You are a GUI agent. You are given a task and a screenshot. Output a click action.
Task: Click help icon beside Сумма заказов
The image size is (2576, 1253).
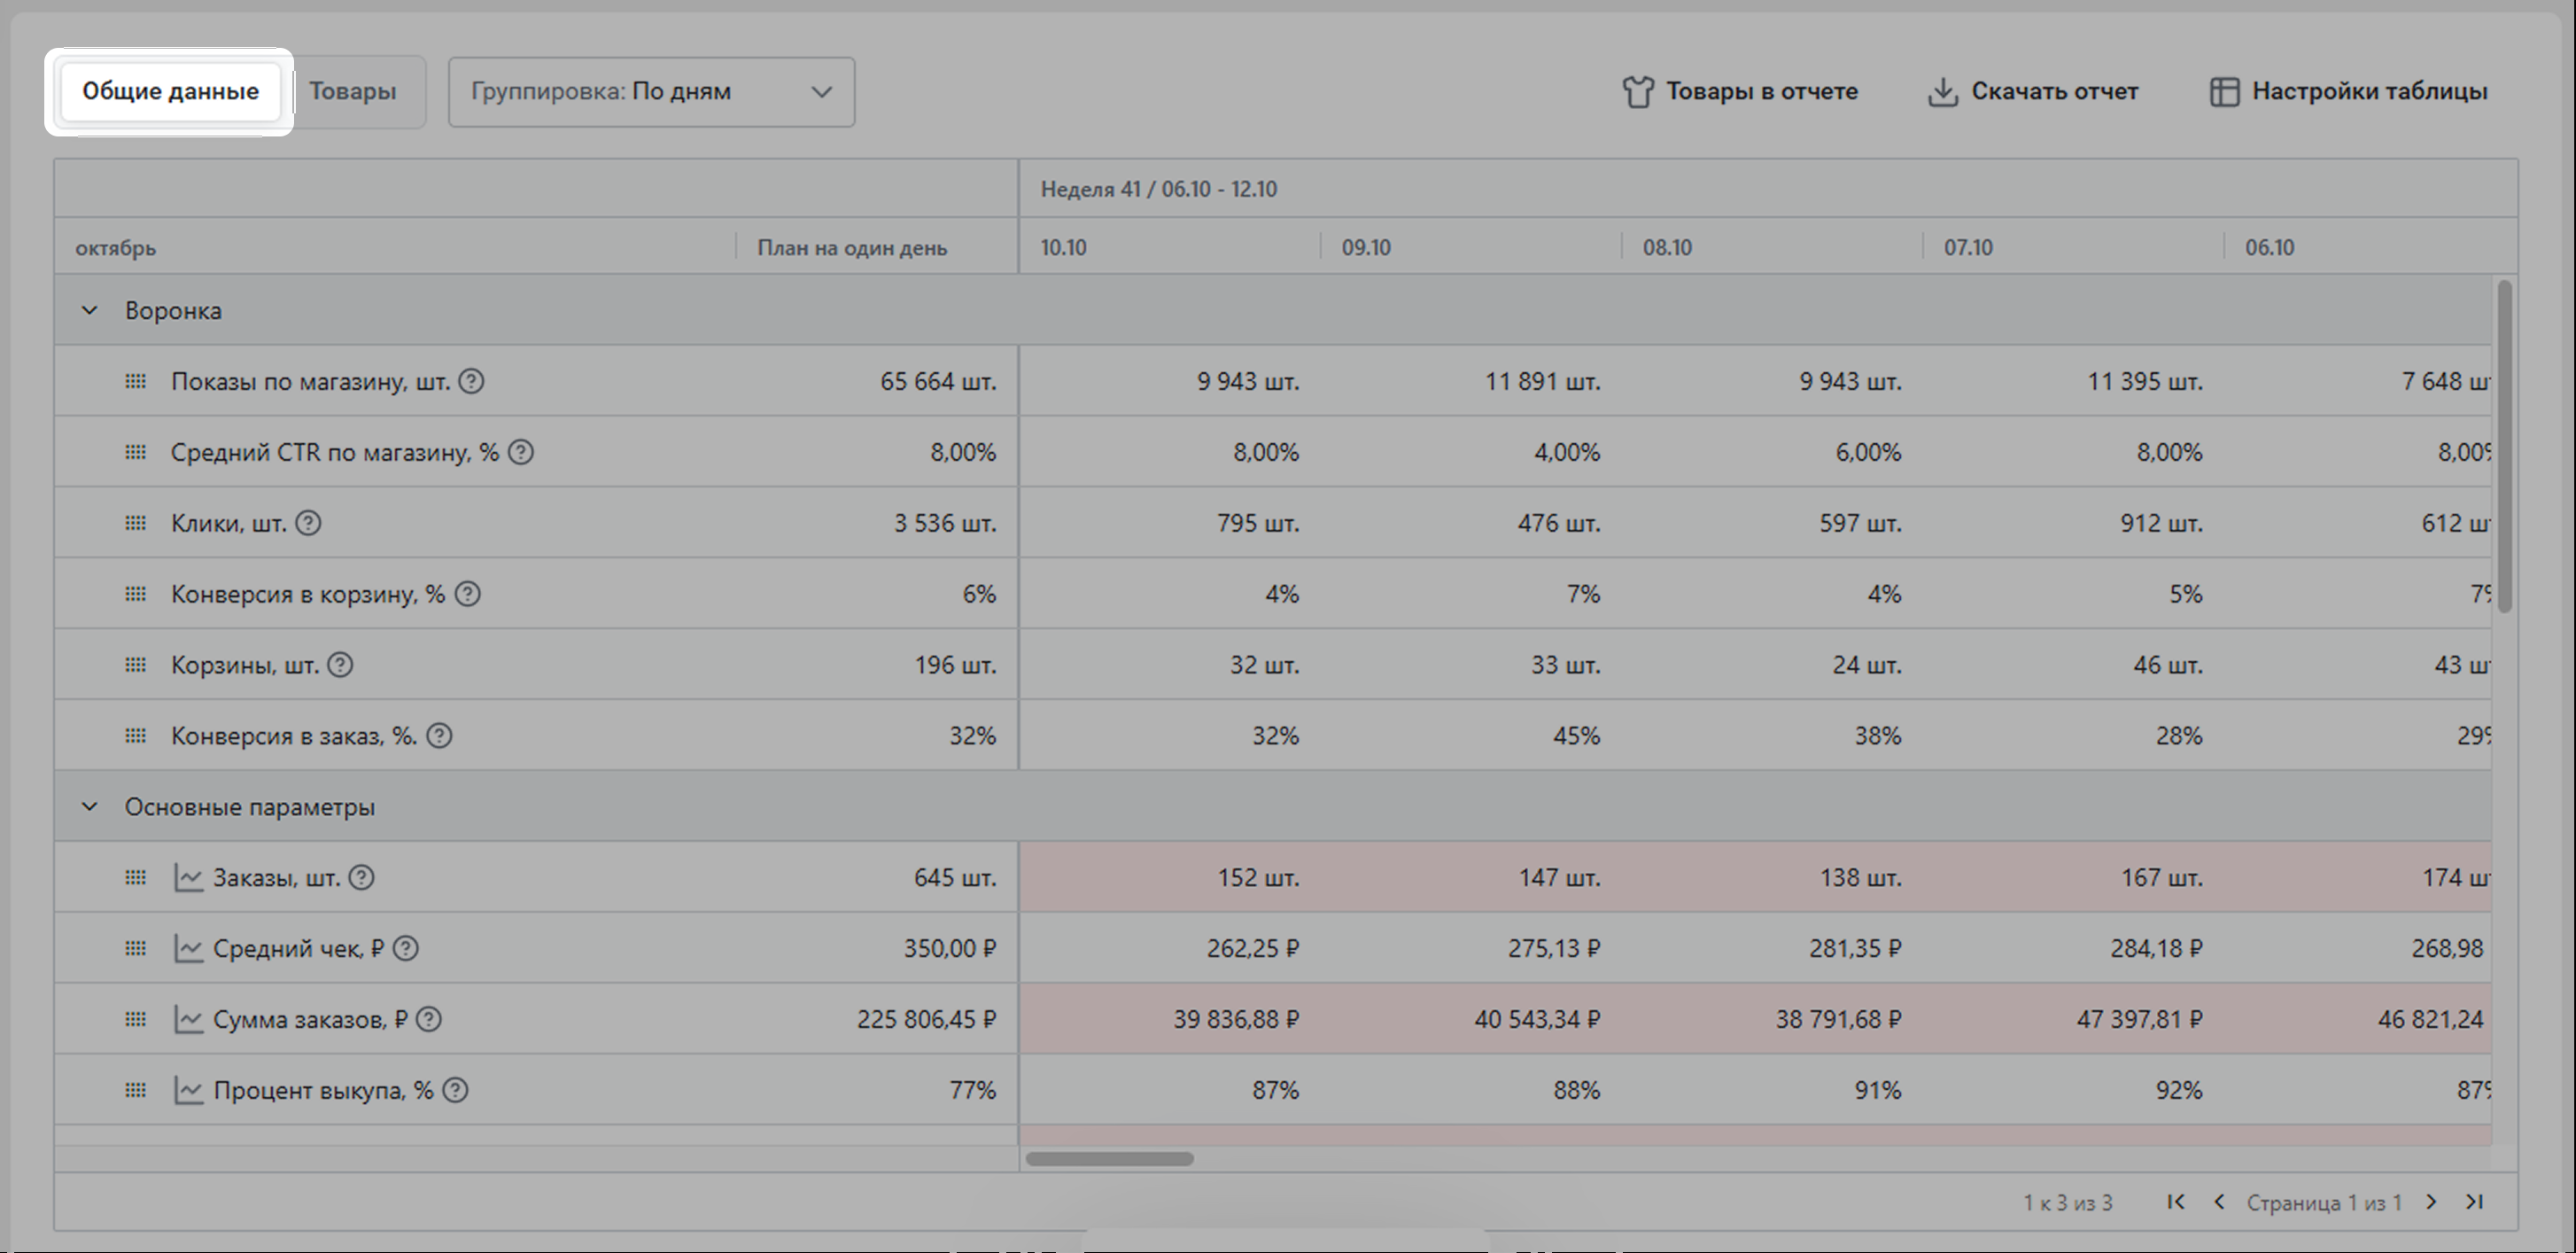(428, 1019)
